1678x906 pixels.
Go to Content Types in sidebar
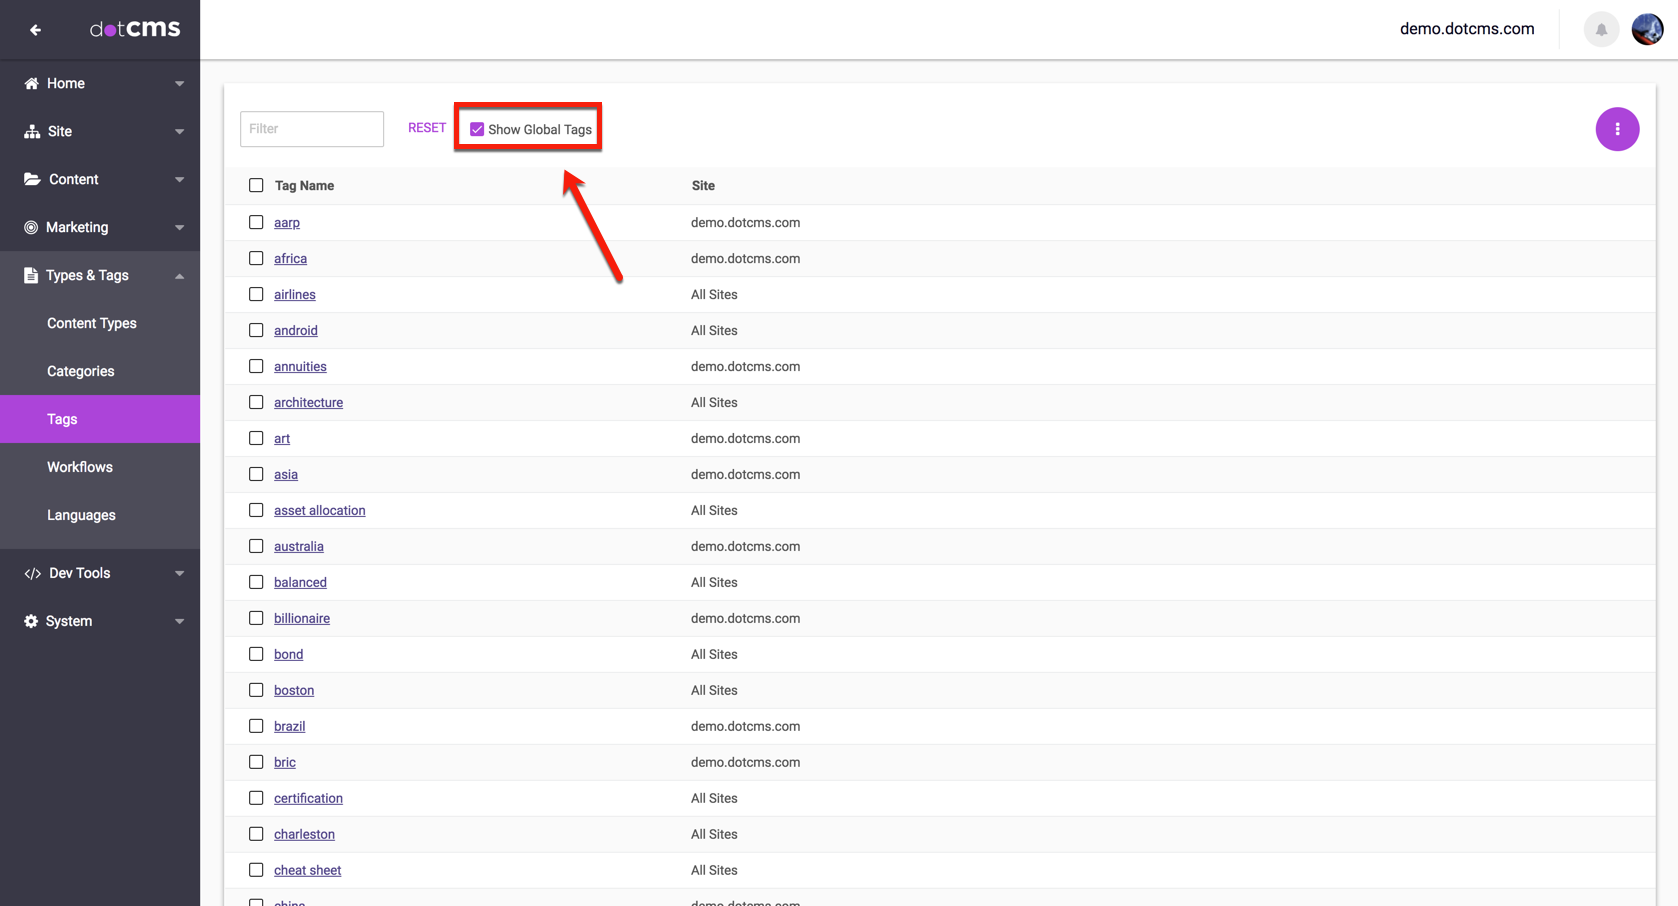[92, 323]
